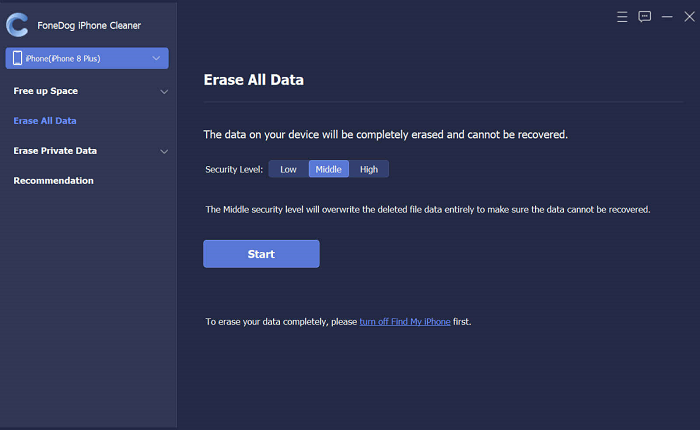Select Free up Space in the sidebar

[x=45, y=91]
